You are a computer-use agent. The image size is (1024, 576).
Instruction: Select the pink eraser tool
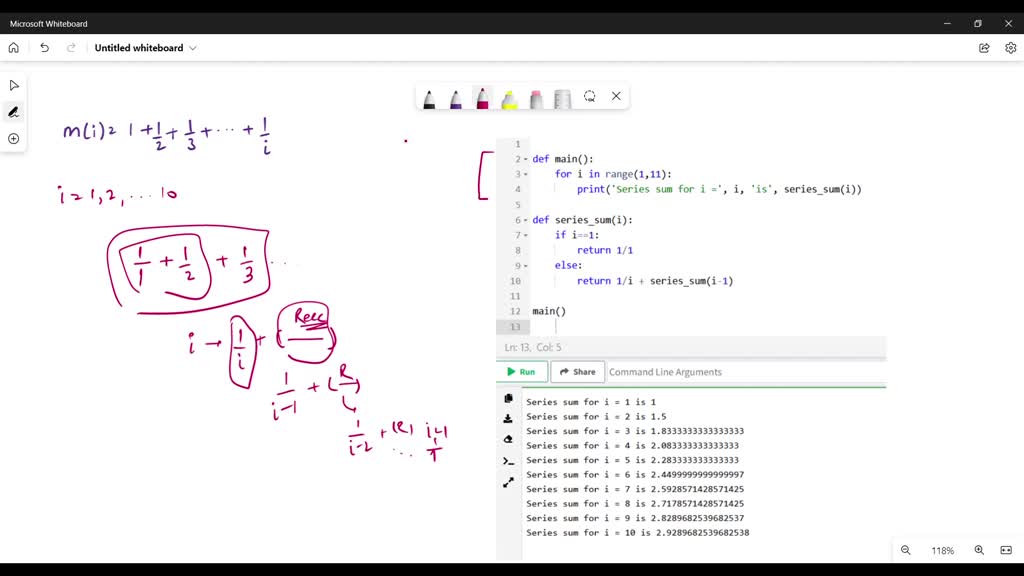coord(536,99)
